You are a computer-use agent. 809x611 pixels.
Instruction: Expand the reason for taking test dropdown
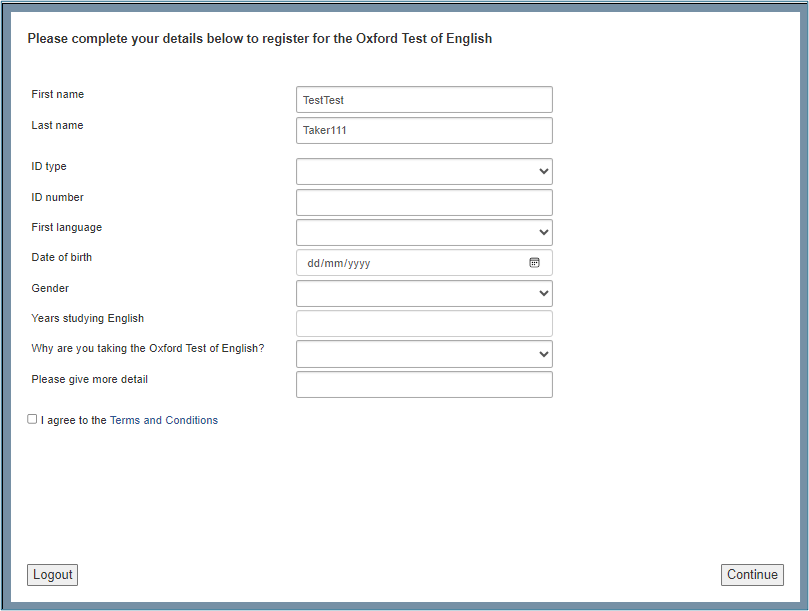pyautogui.click(x=424, y=354)
